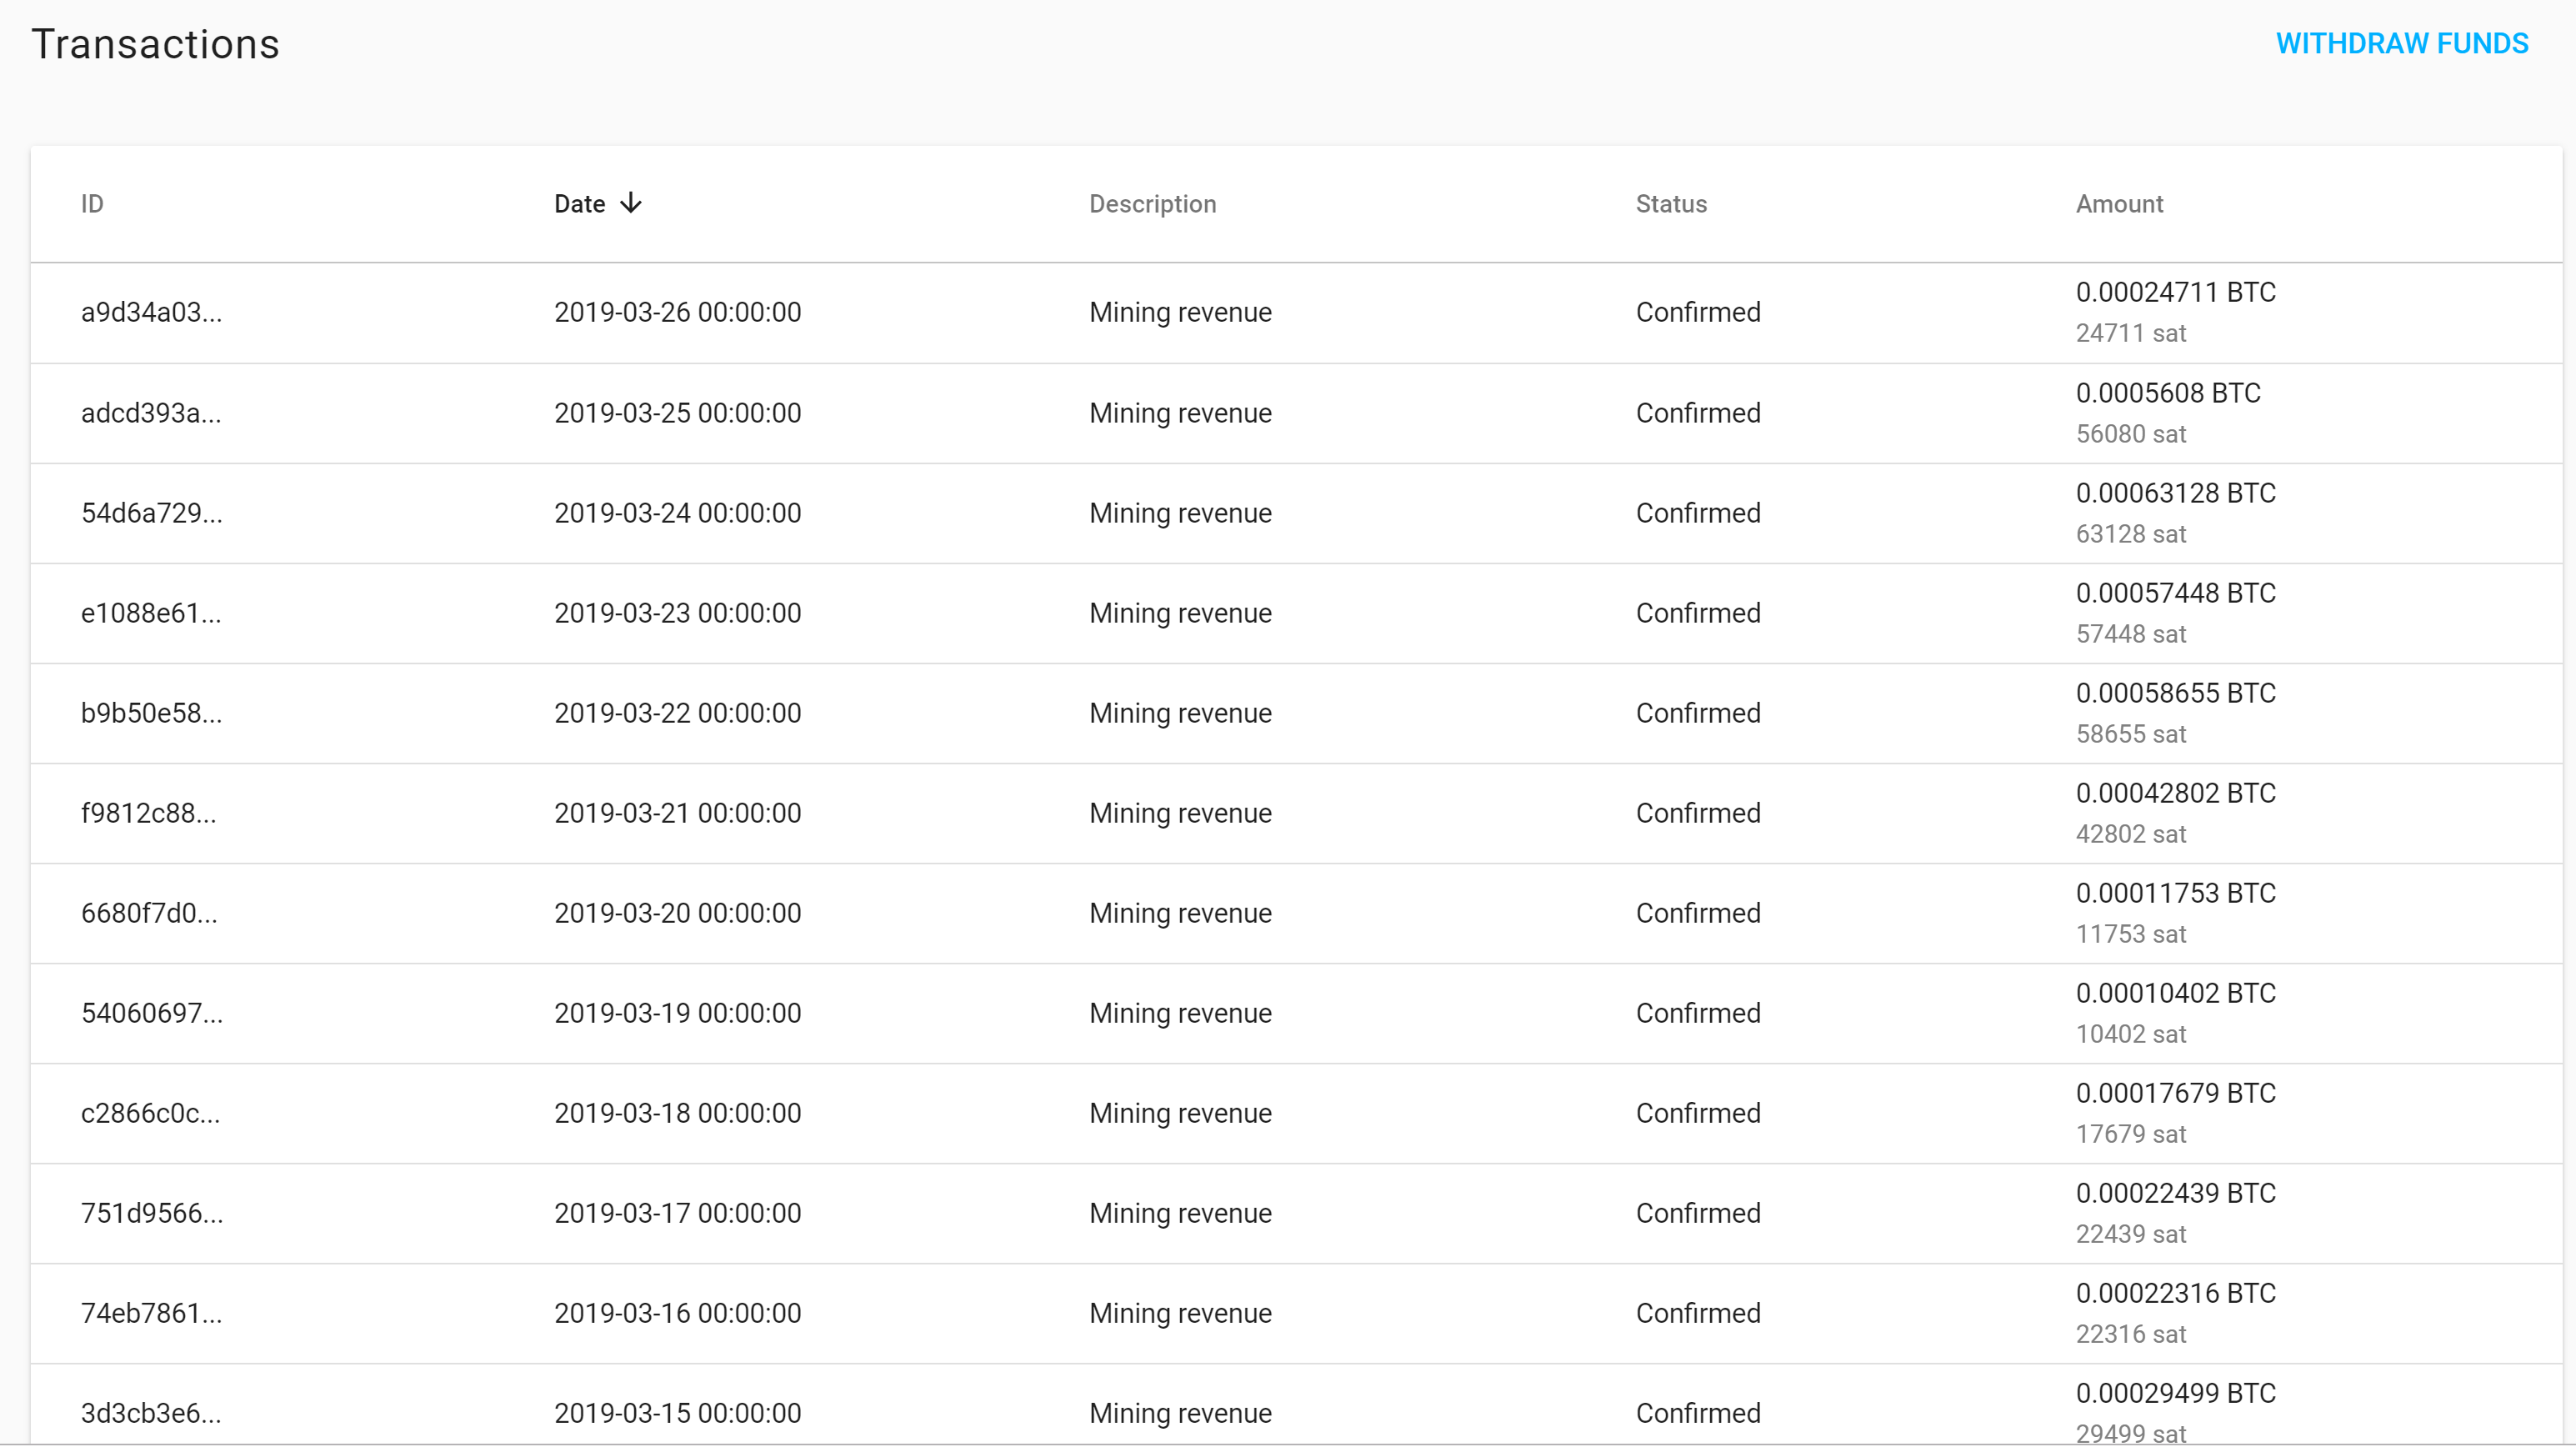Click amount 0.00029499 BTC
2576x1452 pixels.
tap(2175, 1393)
